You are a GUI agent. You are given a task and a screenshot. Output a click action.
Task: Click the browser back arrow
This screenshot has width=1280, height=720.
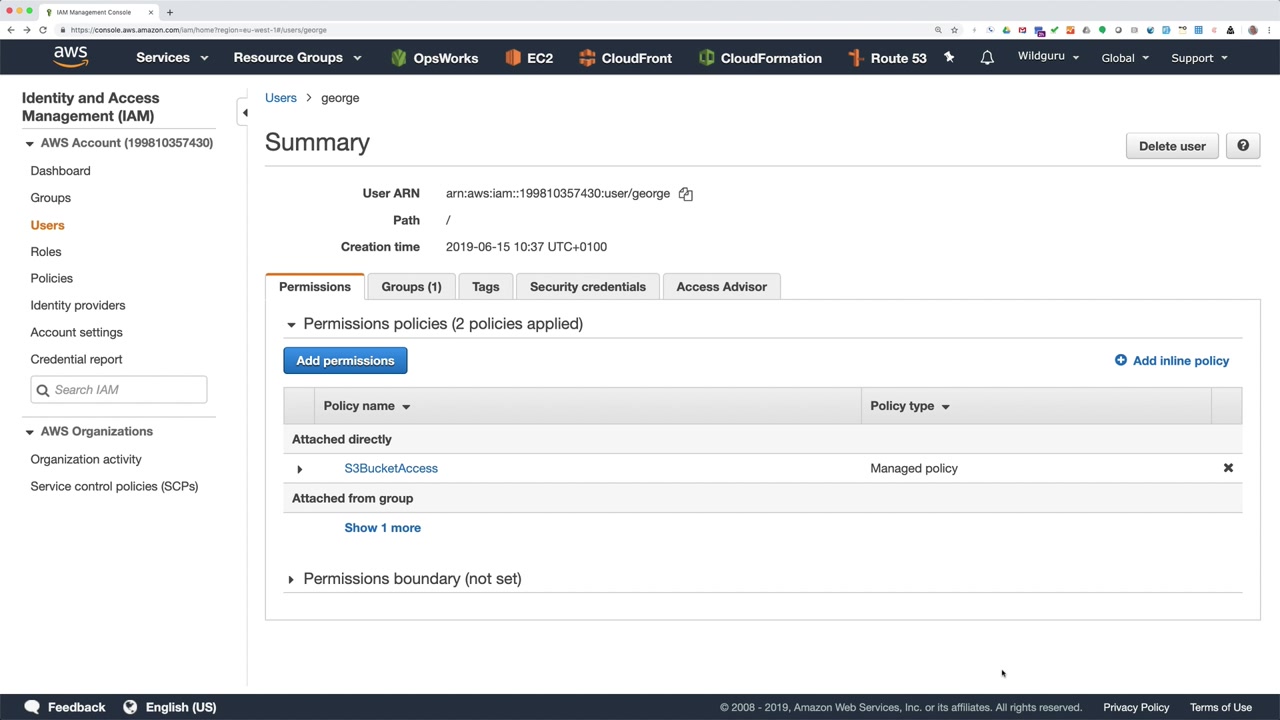[x=11, y=30]
